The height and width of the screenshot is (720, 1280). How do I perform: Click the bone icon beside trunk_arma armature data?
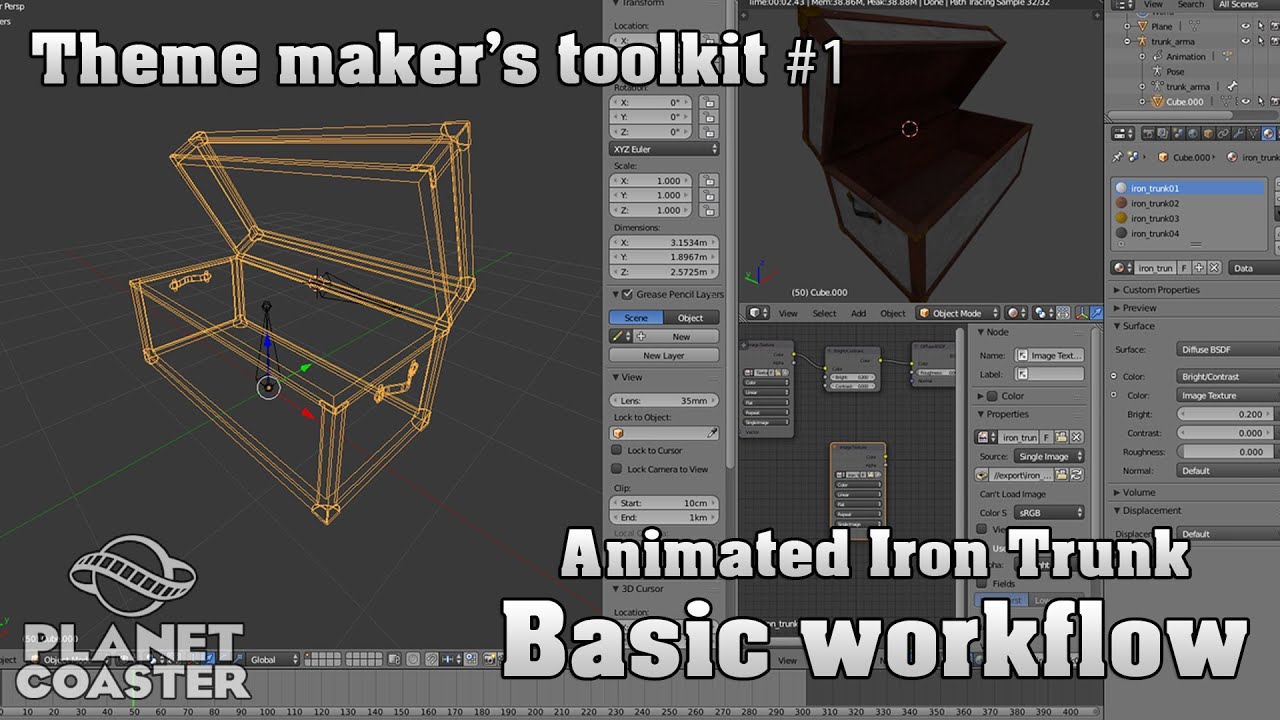pyautogui.click(x=1232, y=86)
